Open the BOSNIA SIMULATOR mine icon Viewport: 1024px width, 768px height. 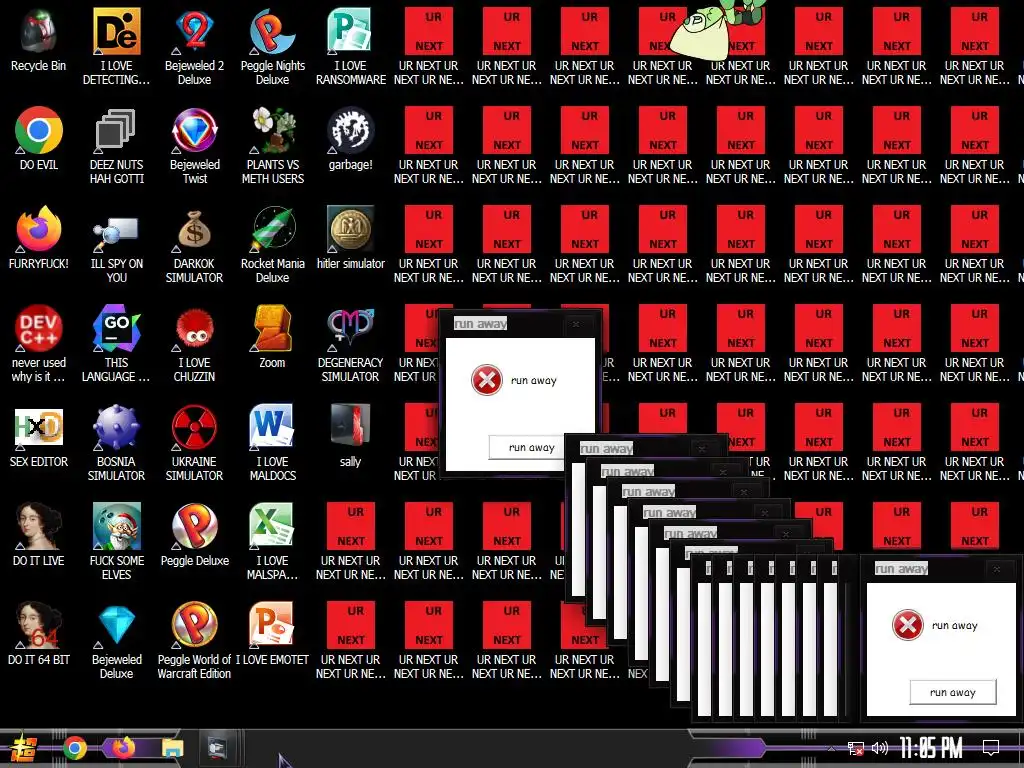click(116, 428)
